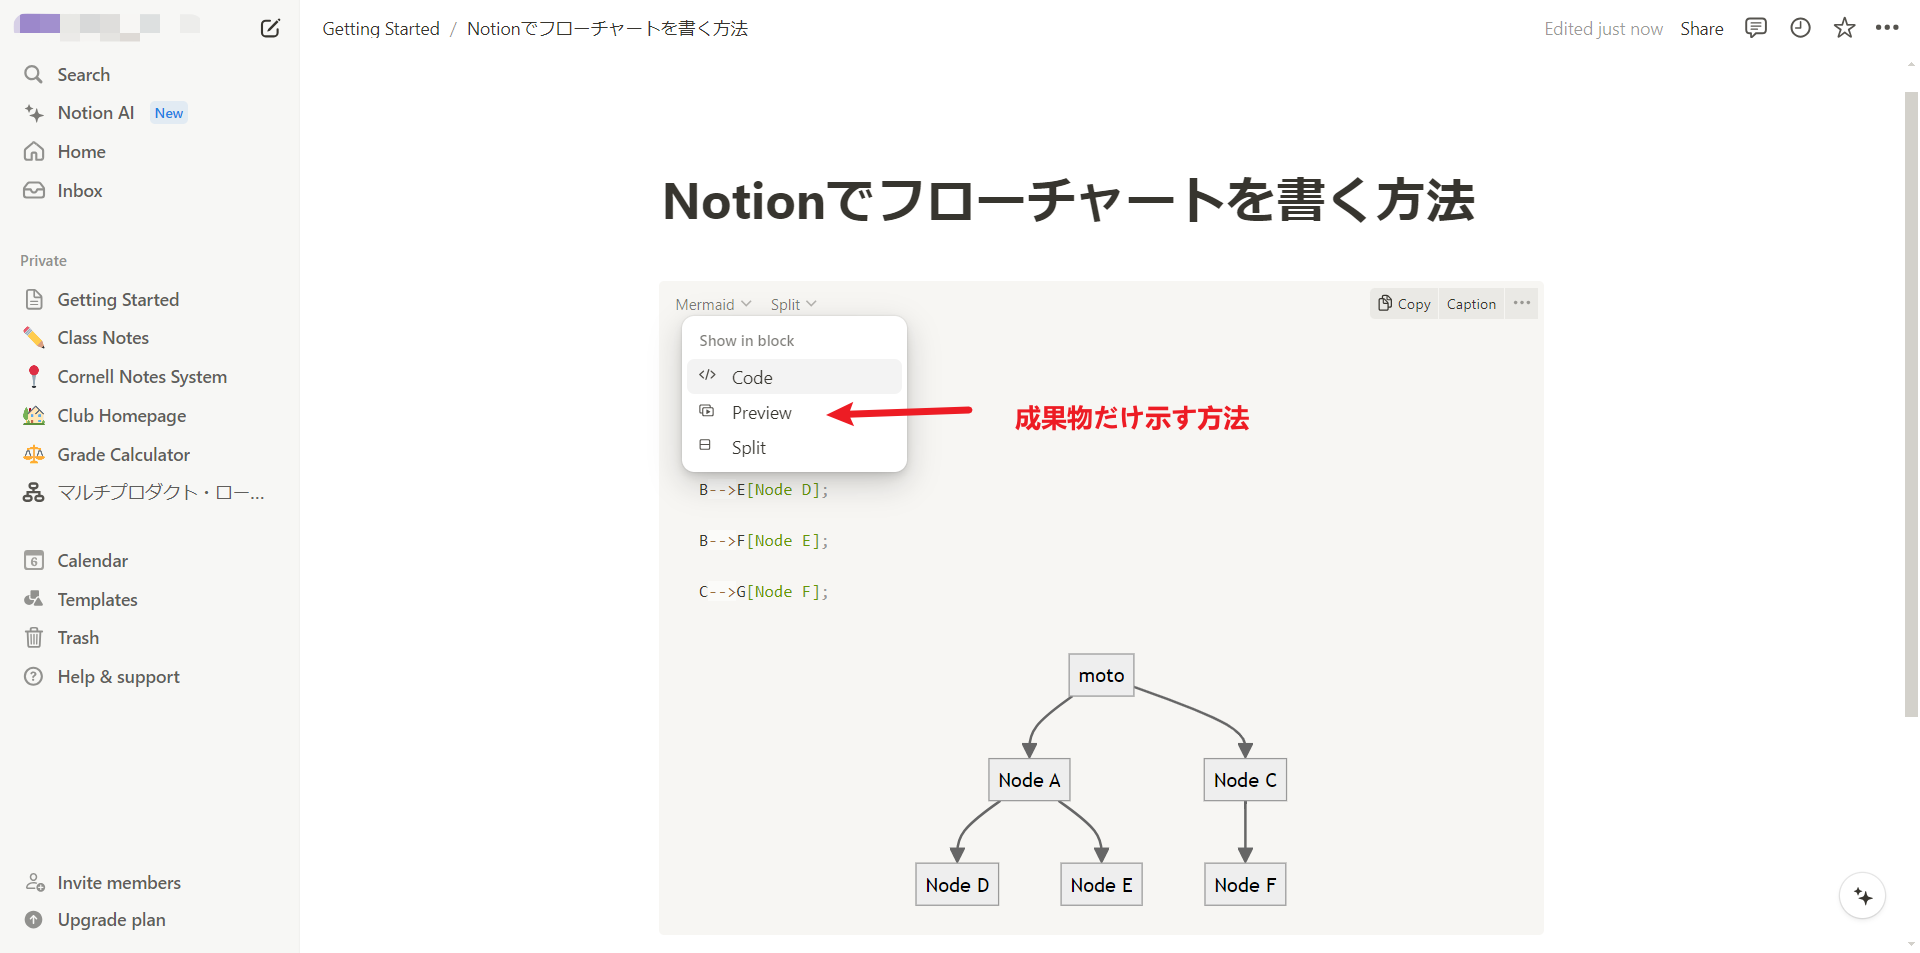
Task: Click the workspace name switcher
Action: pyautogui.click(x=108, y=24)
